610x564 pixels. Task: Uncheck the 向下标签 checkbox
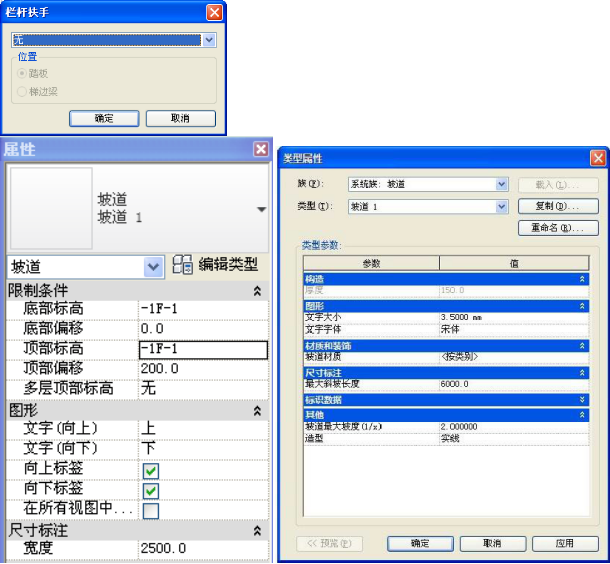[151, 491]
